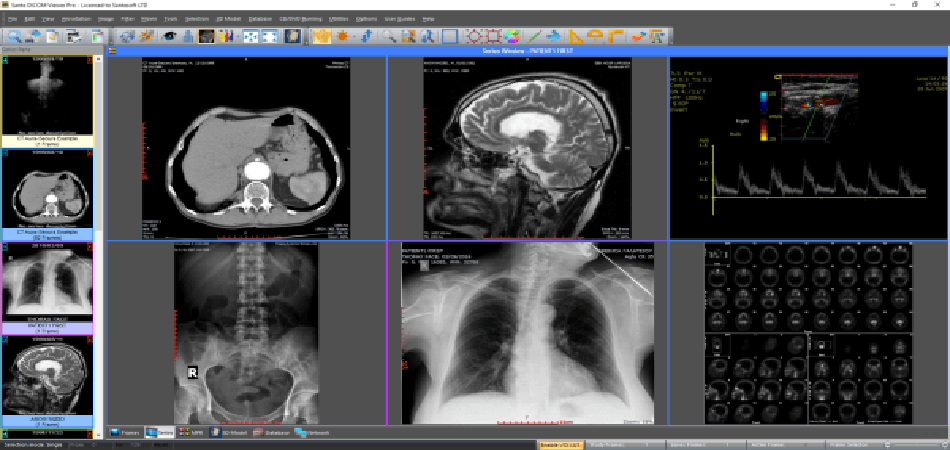
Task: Pick the line measurement tool
Action: point(534,37)
